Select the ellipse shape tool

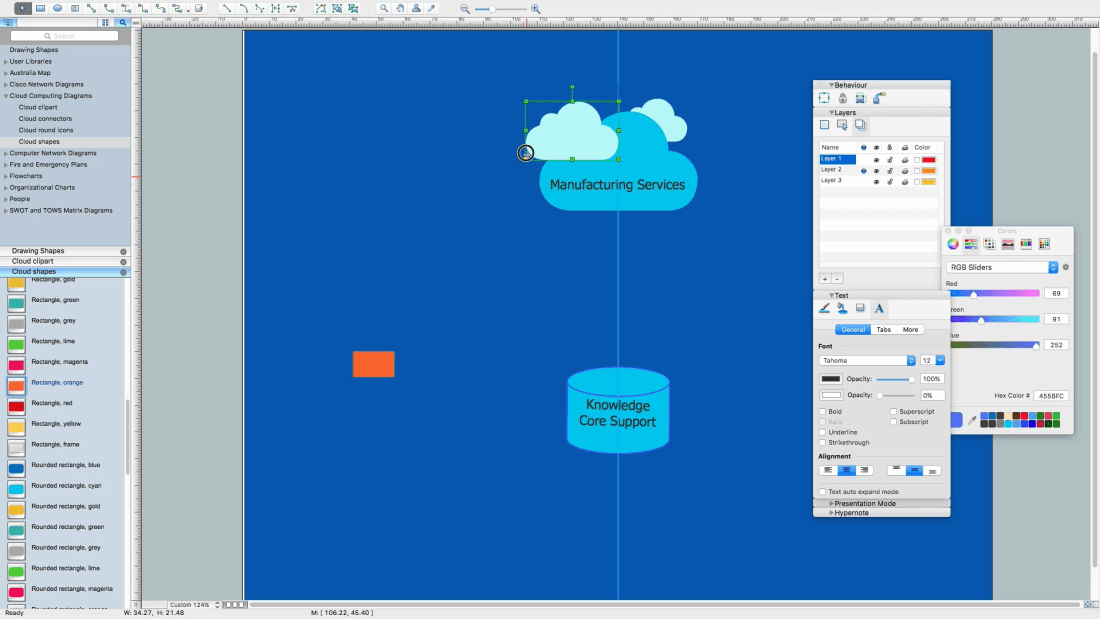click(57, 8)
